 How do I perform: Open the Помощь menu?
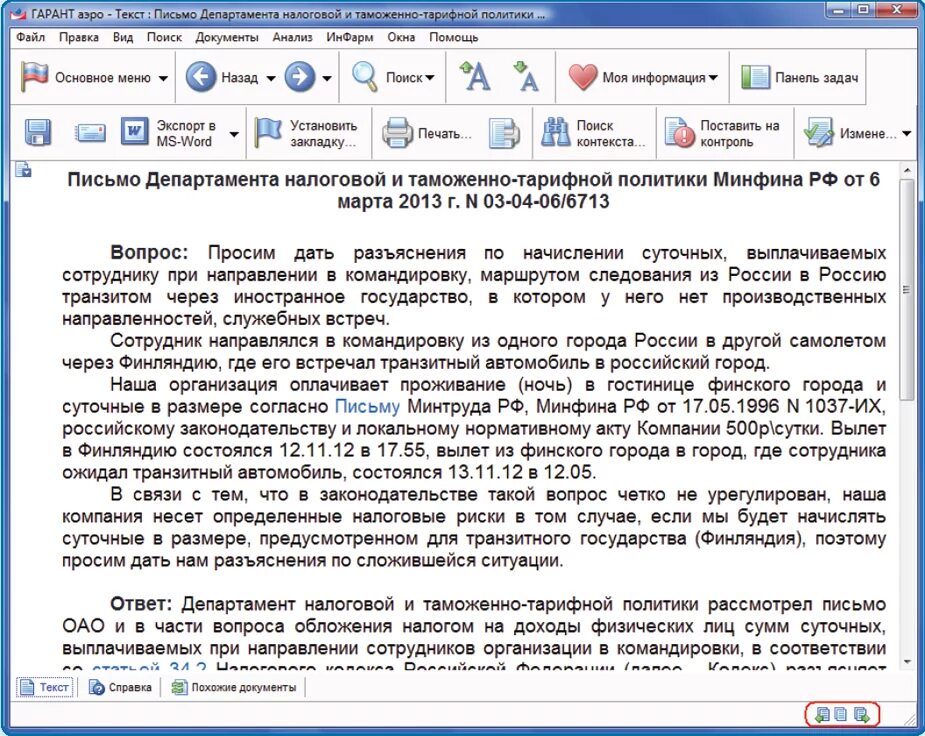coord(453,37)
